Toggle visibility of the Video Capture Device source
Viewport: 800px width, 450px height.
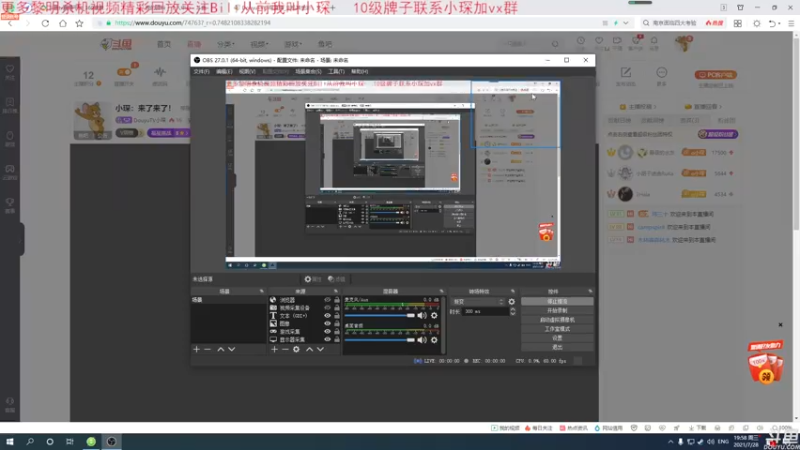[328, 308]
